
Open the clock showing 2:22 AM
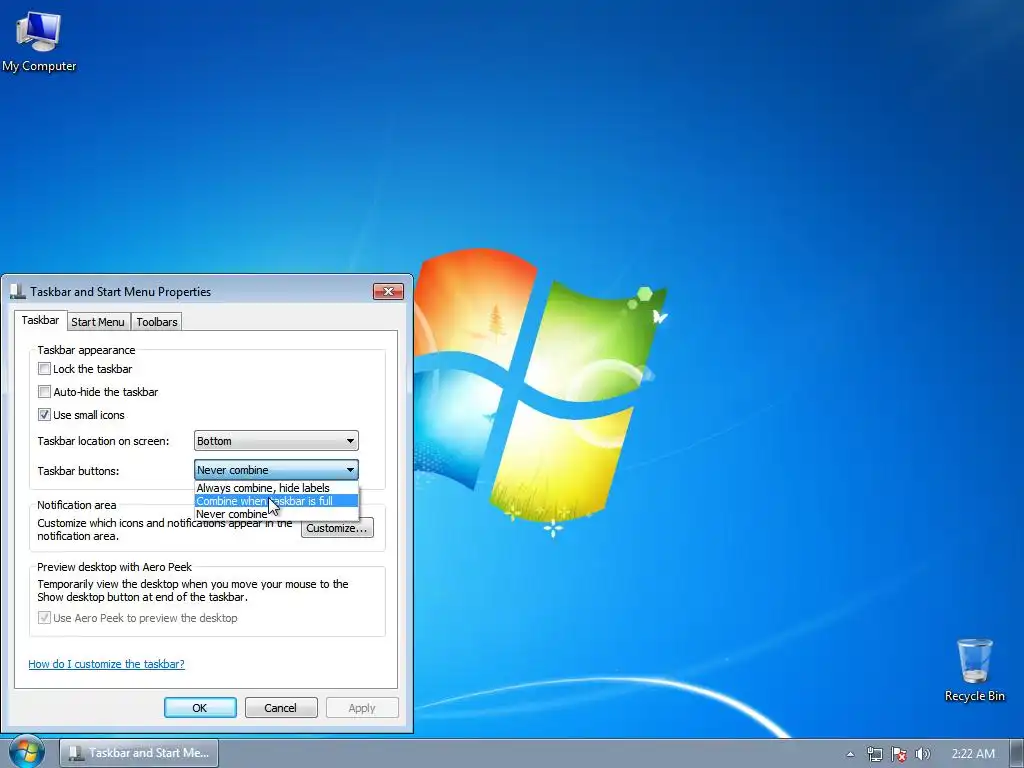coord(973,754)
